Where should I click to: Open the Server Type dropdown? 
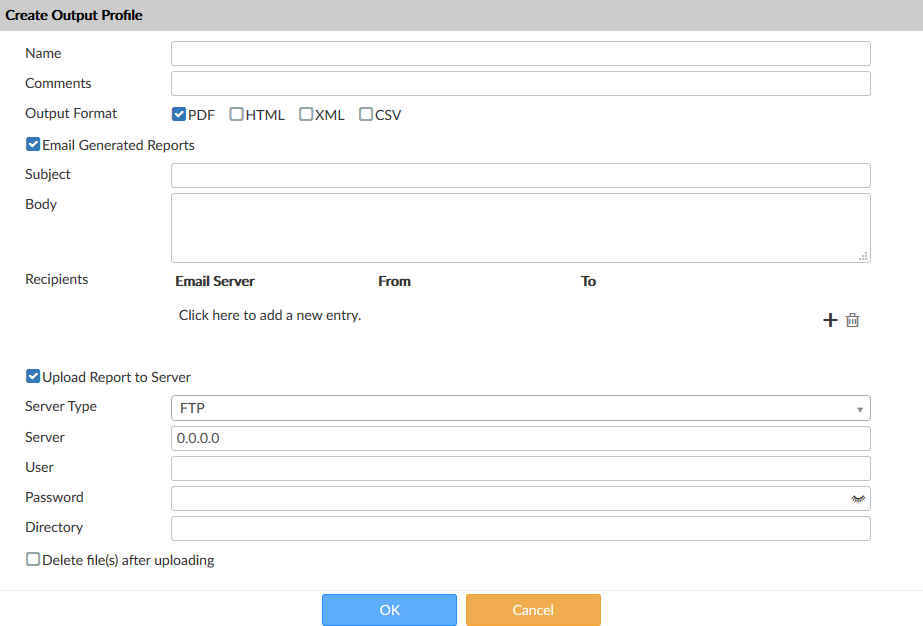pos(859,408)
